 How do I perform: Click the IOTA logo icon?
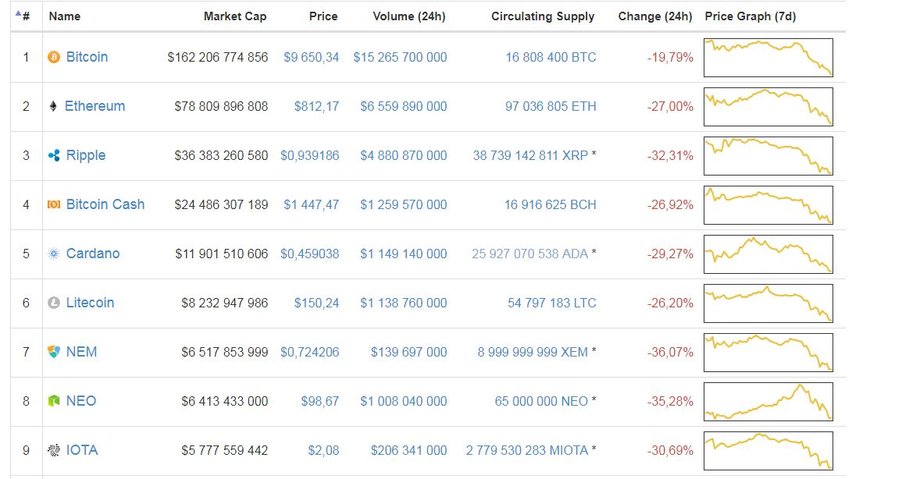54,450
